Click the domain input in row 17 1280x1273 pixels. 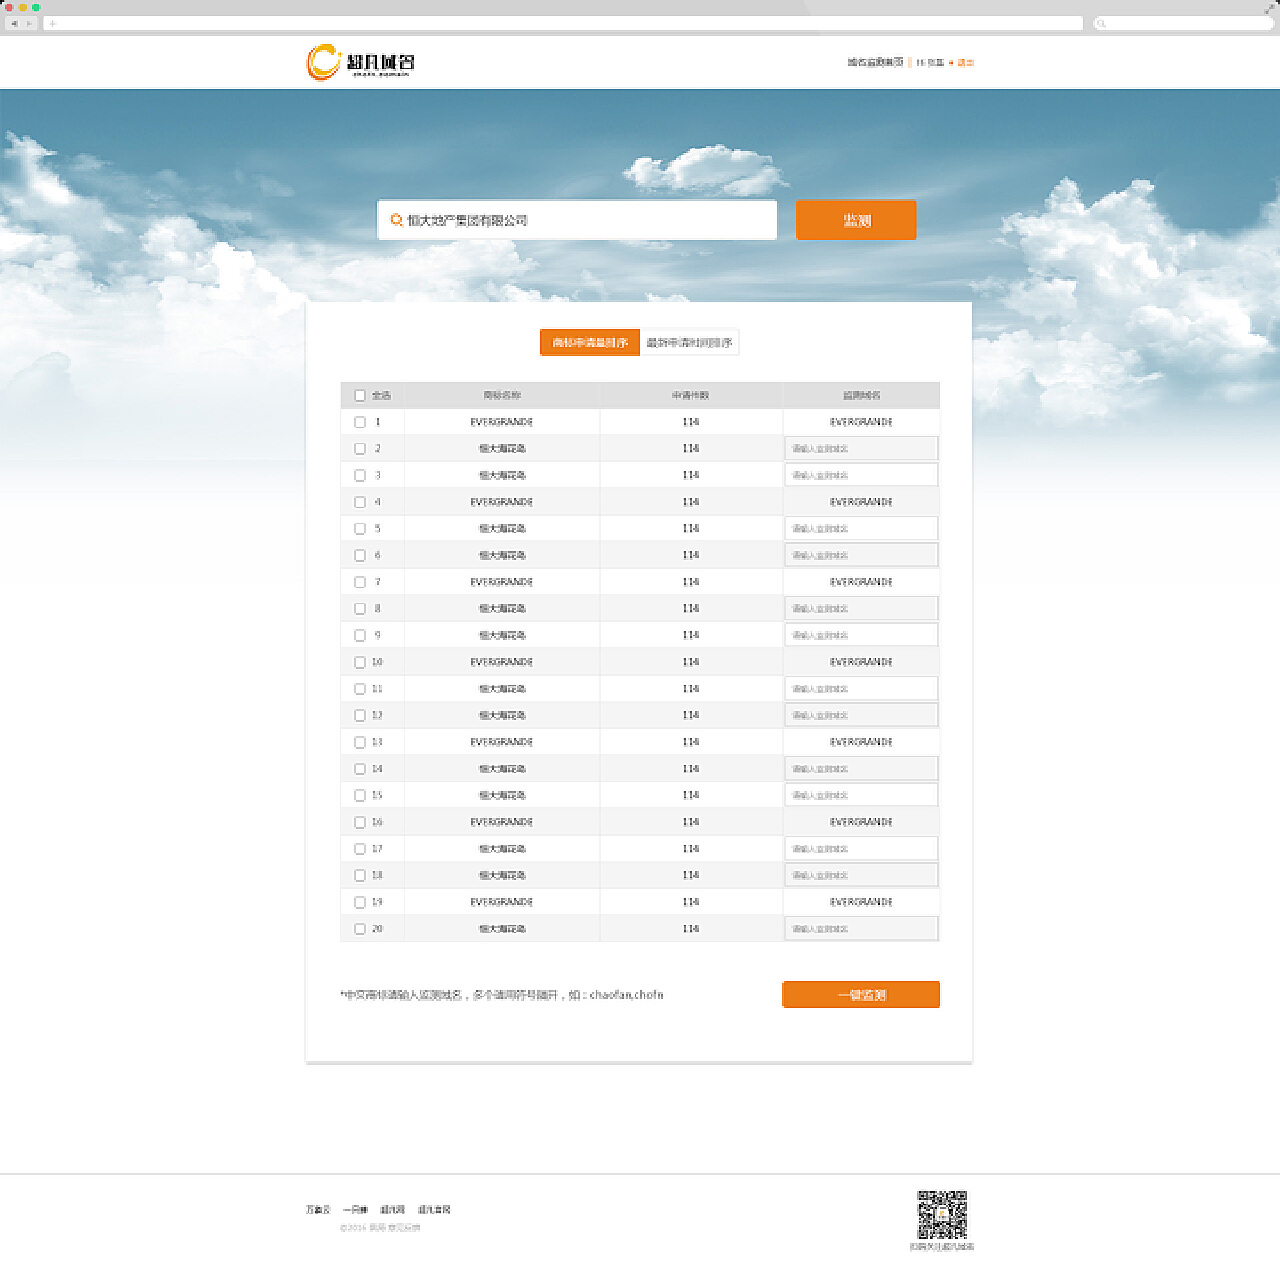861,849
